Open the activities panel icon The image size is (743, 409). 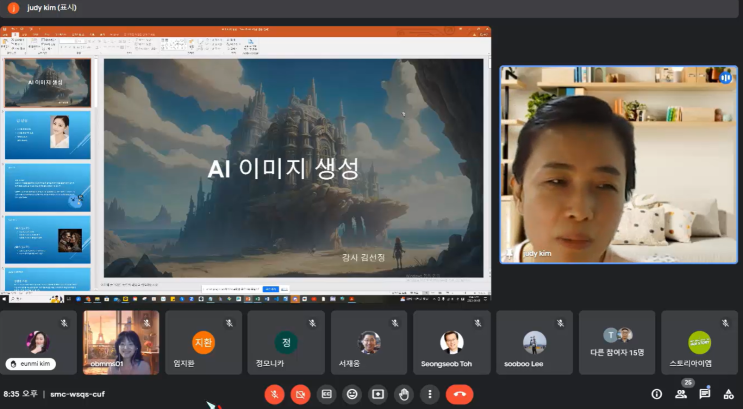pos(728,394)
